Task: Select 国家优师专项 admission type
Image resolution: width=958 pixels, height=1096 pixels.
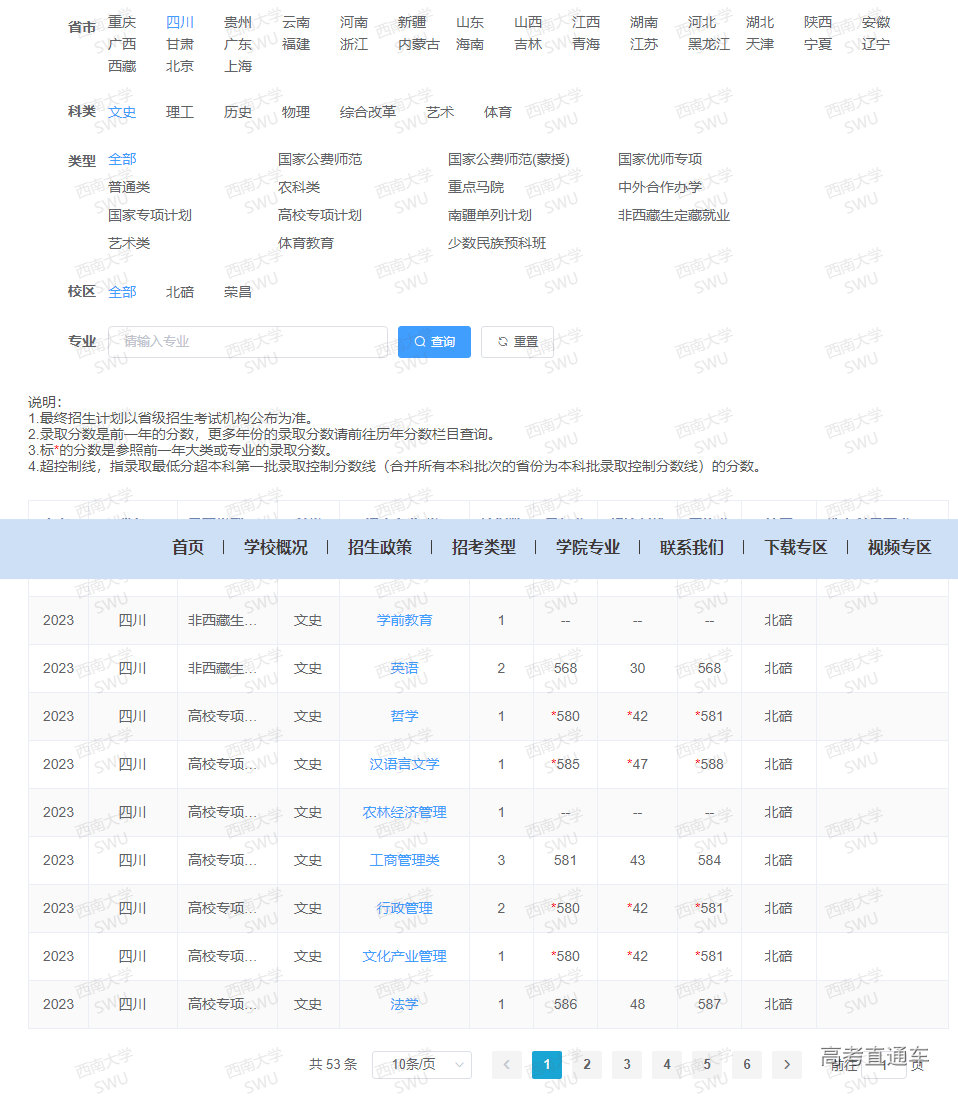Action: pos(660,159)
